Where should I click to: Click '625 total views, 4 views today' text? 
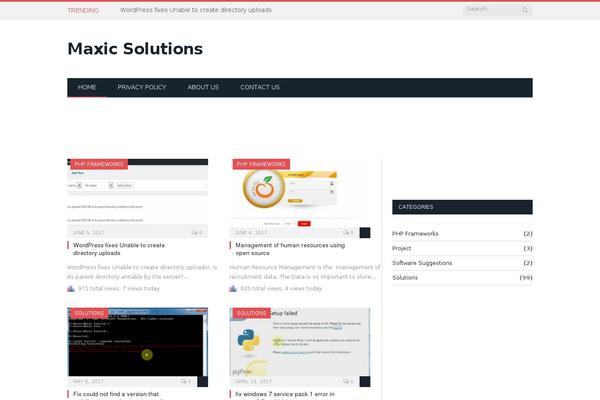[281, 289]
